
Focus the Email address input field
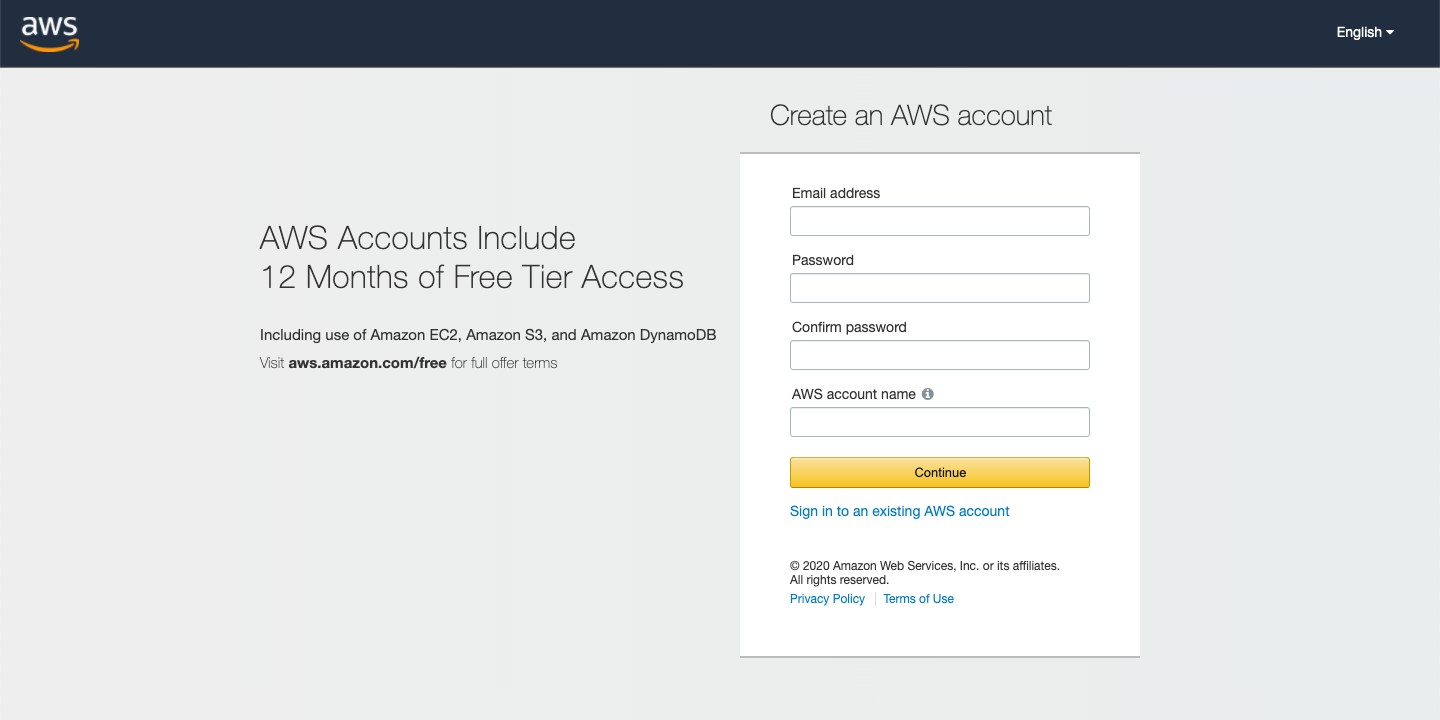pos(940,221)
